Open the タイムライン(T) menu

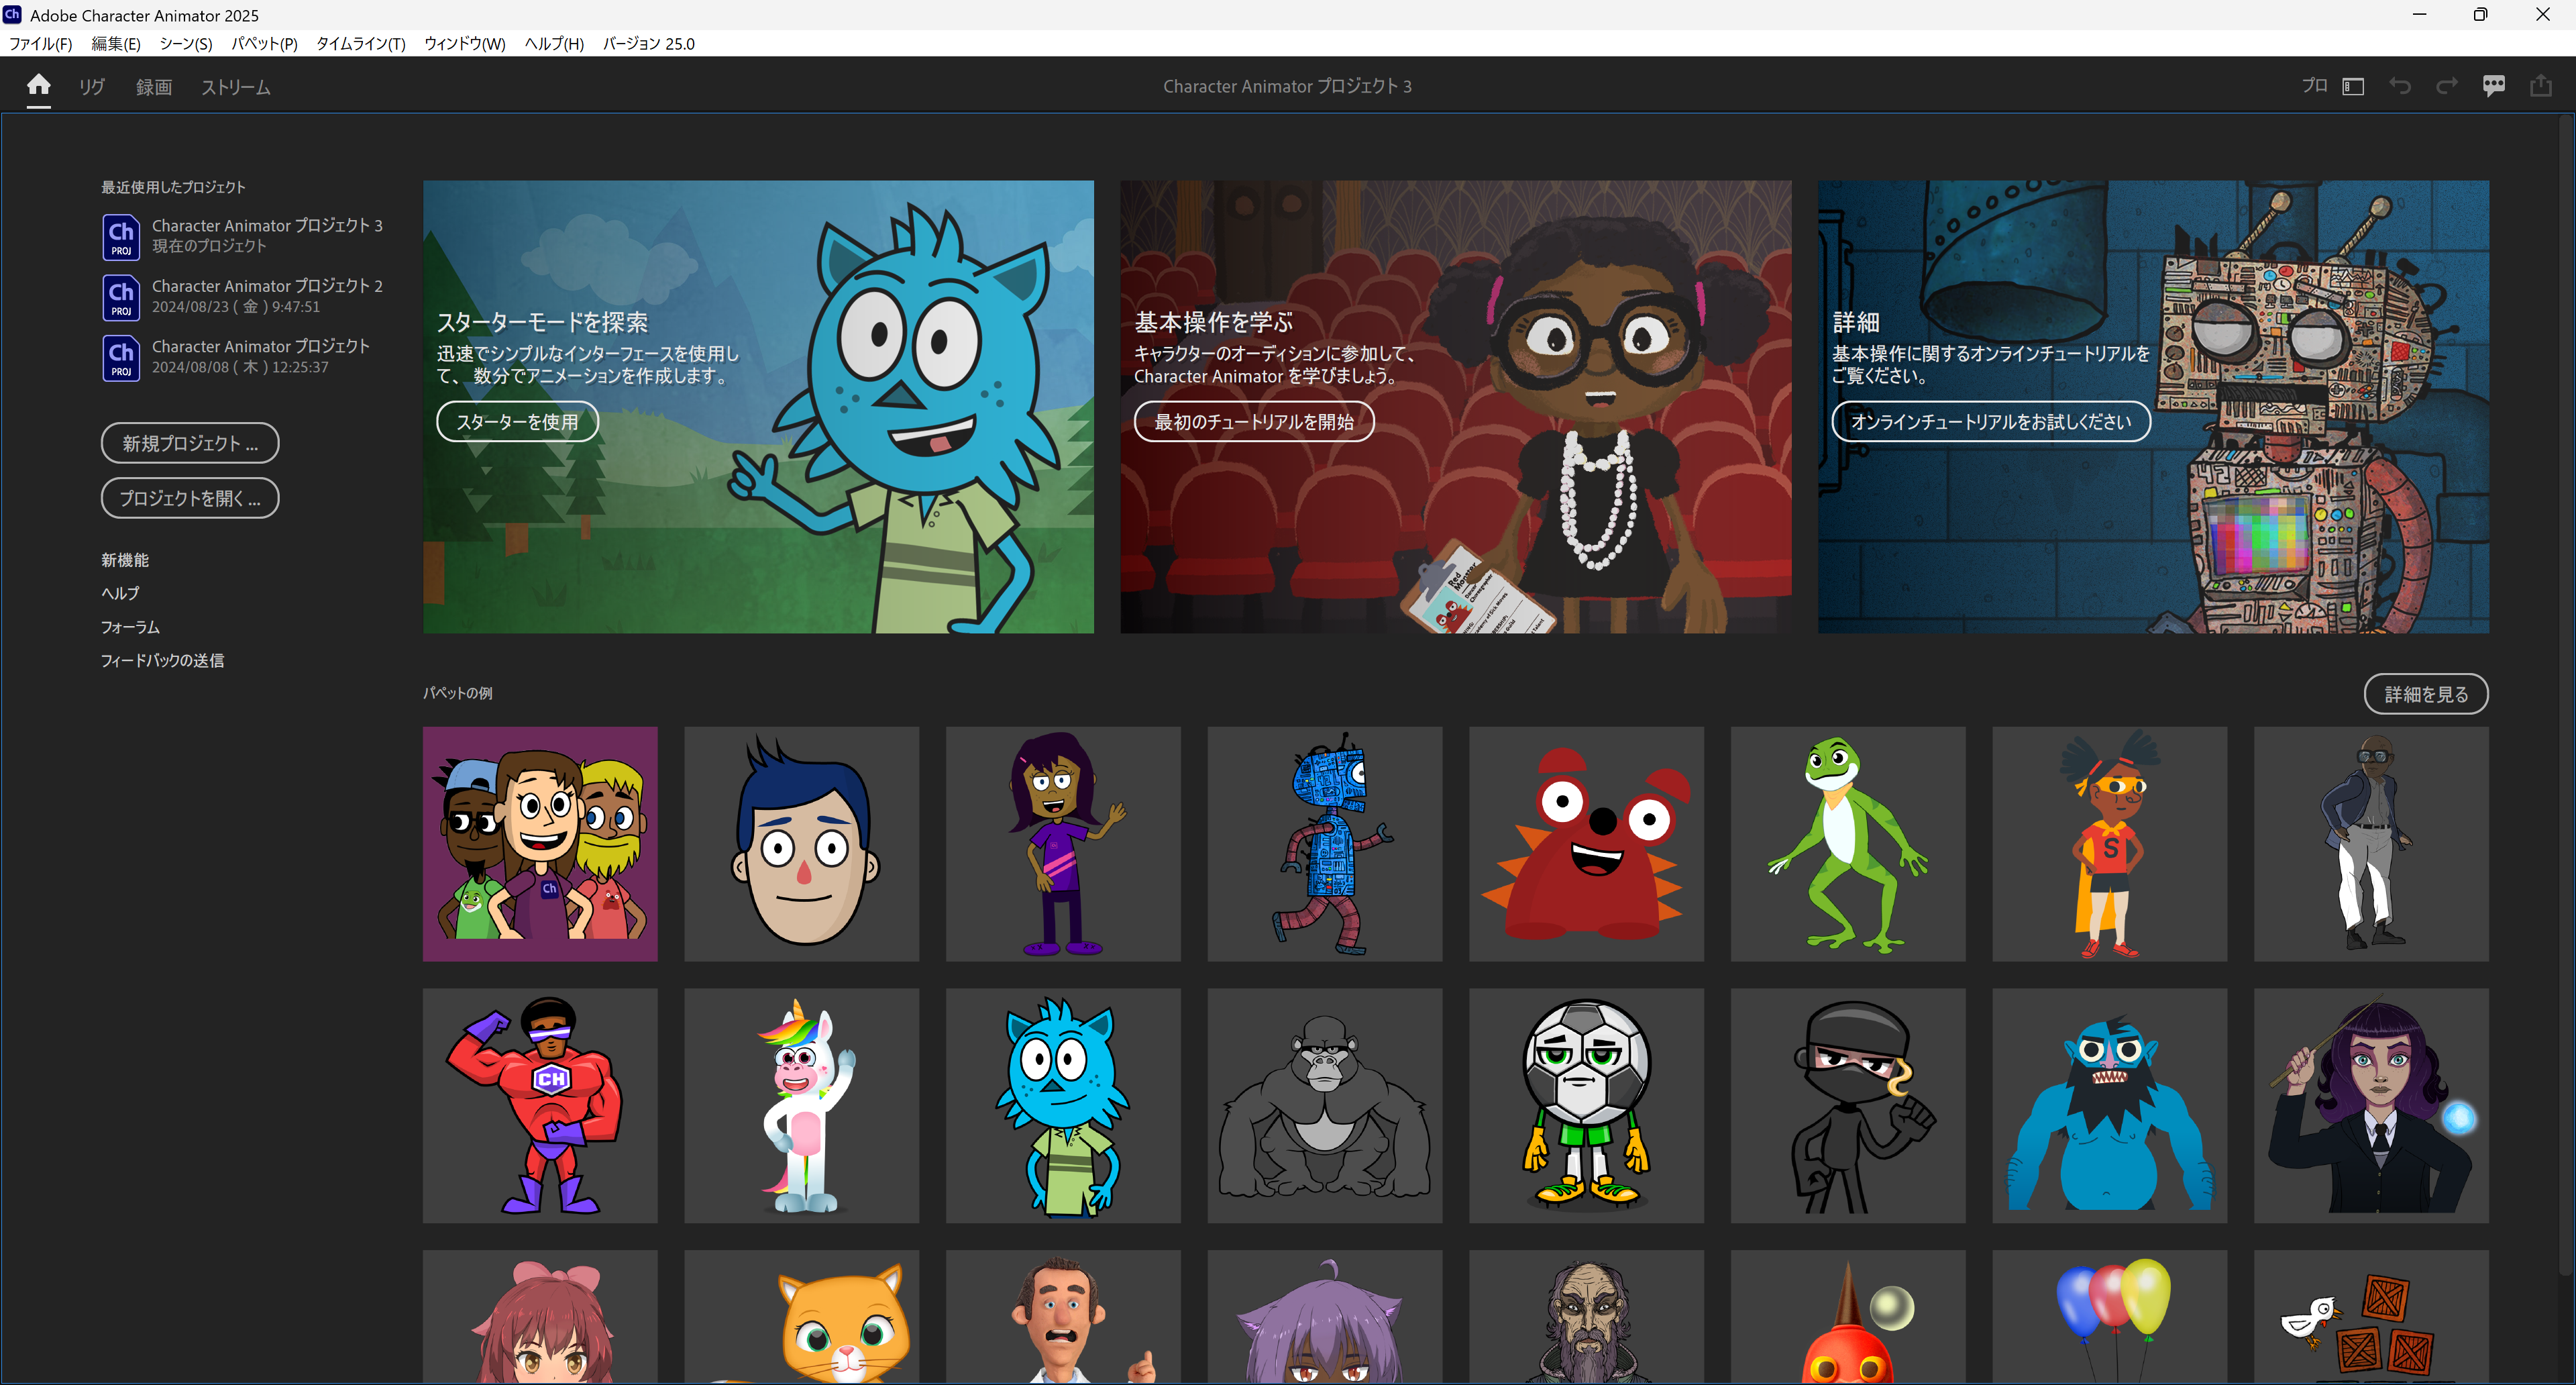361,44
